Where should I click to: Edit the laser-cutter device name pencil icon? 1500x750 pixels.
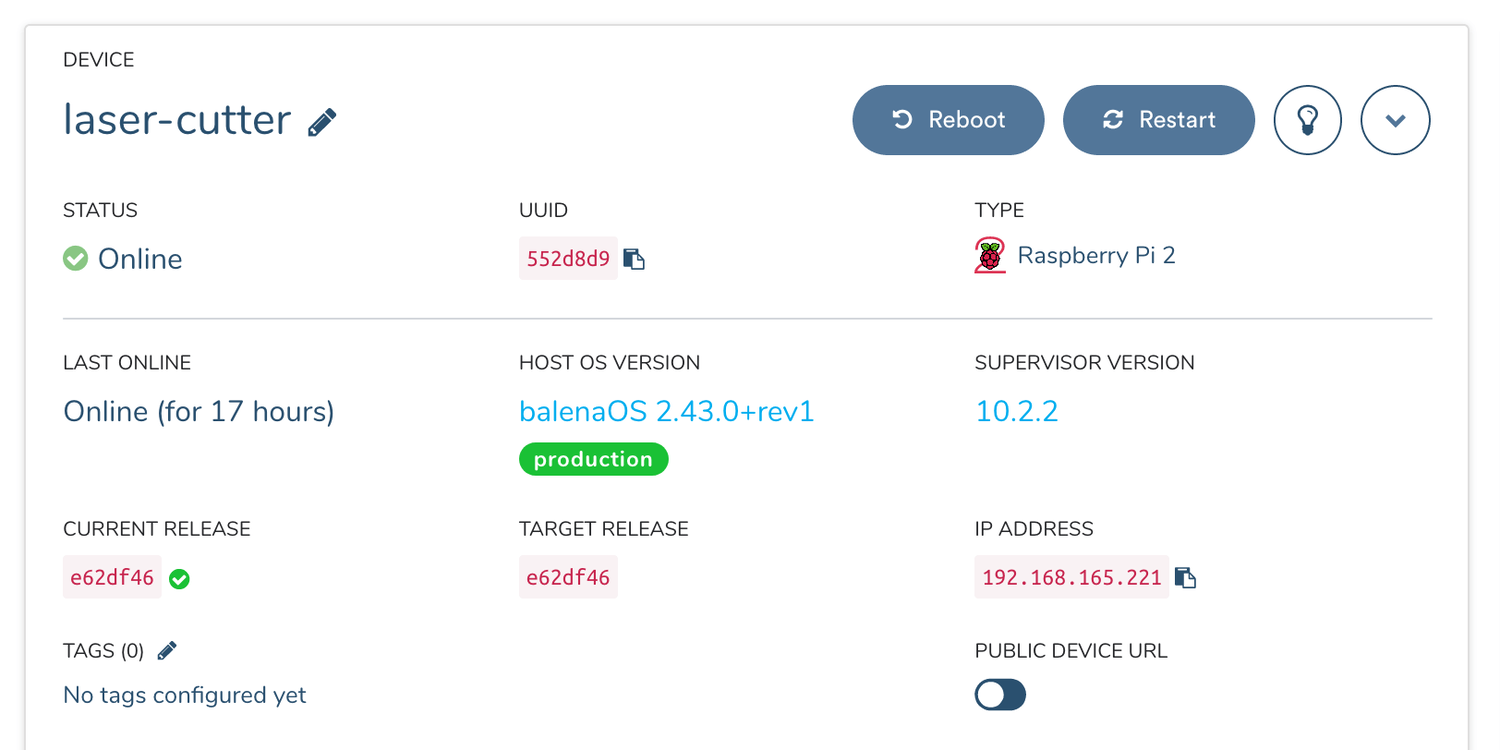click(x=322, y=123)
